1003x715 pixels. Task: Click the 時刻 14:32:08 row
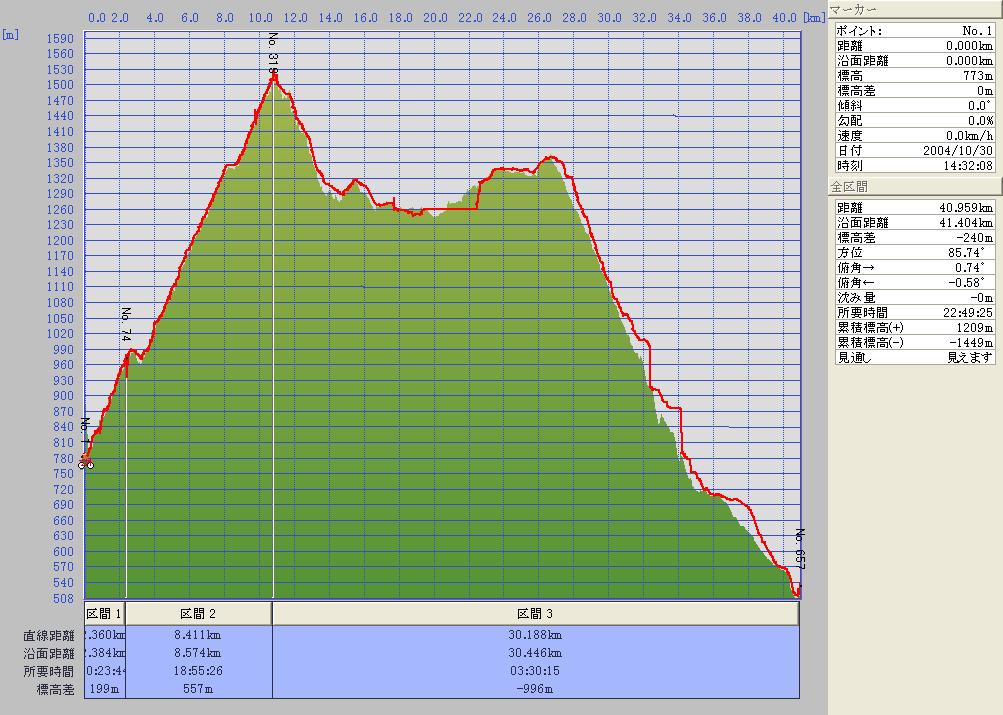(915, 166)
